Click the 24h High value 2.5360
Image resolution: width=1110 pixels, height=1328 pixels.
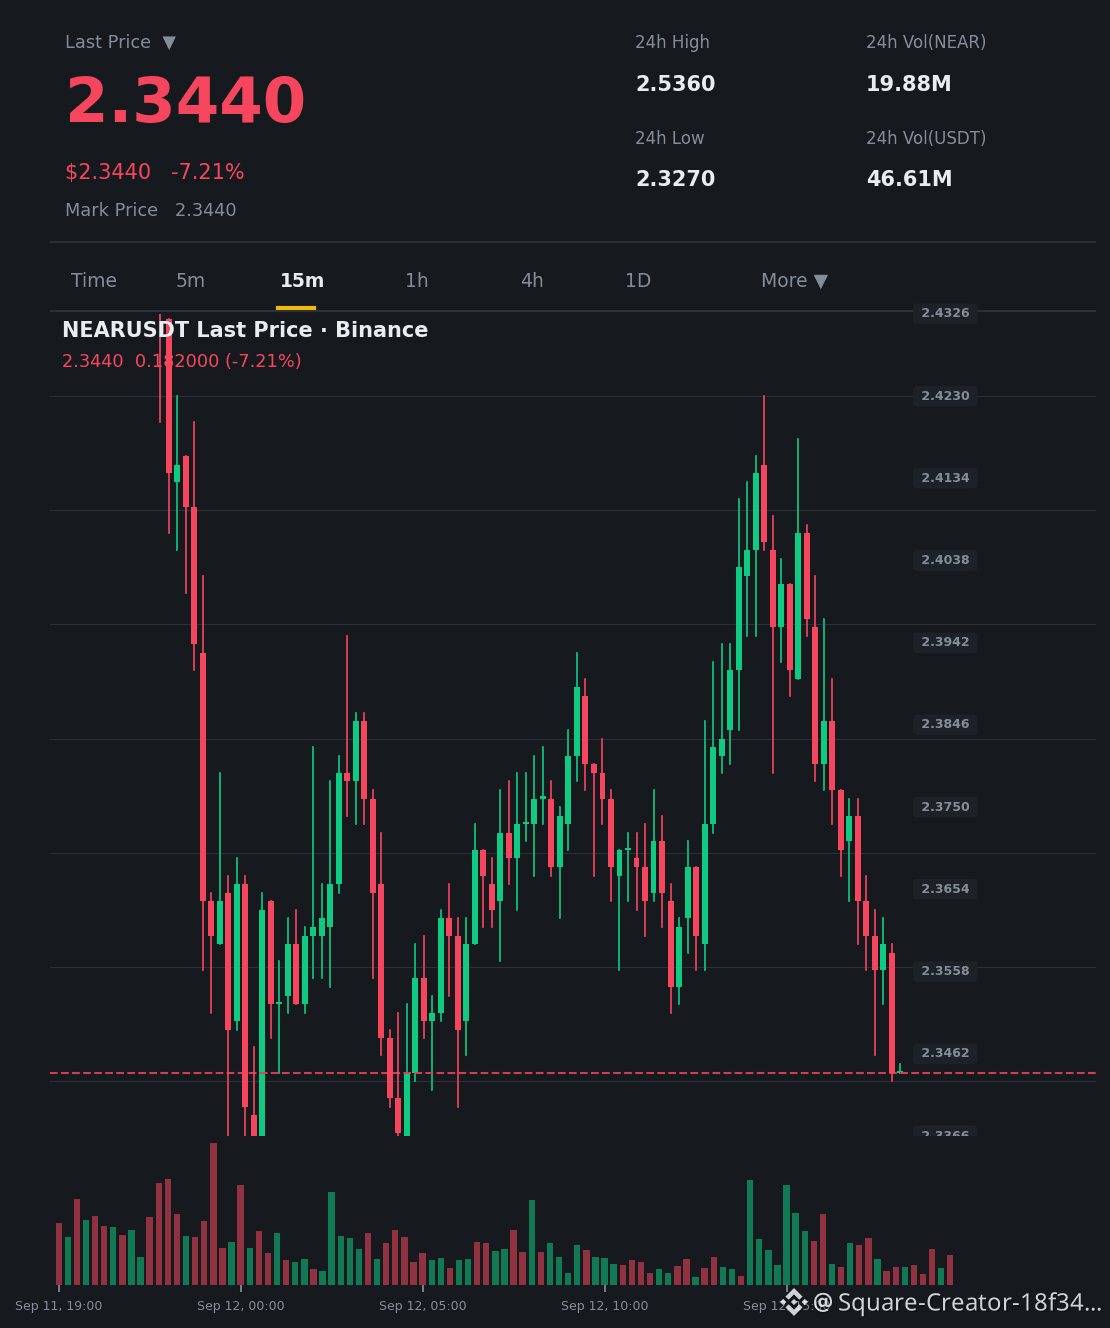tap(676, 84)
